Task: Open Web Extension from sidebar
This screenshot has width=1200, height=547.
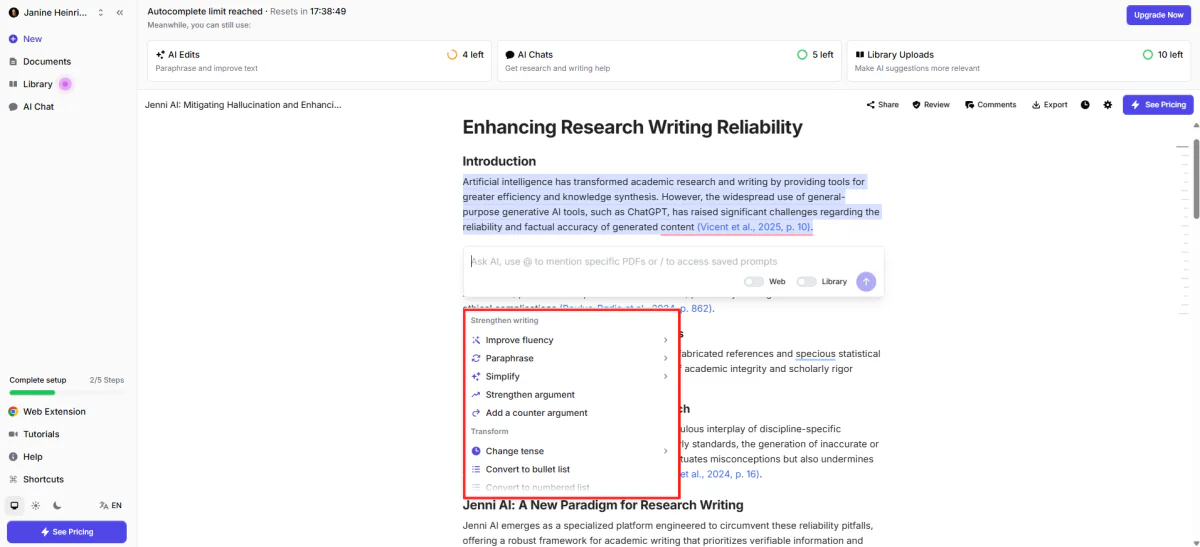Action: click(54, 412)
